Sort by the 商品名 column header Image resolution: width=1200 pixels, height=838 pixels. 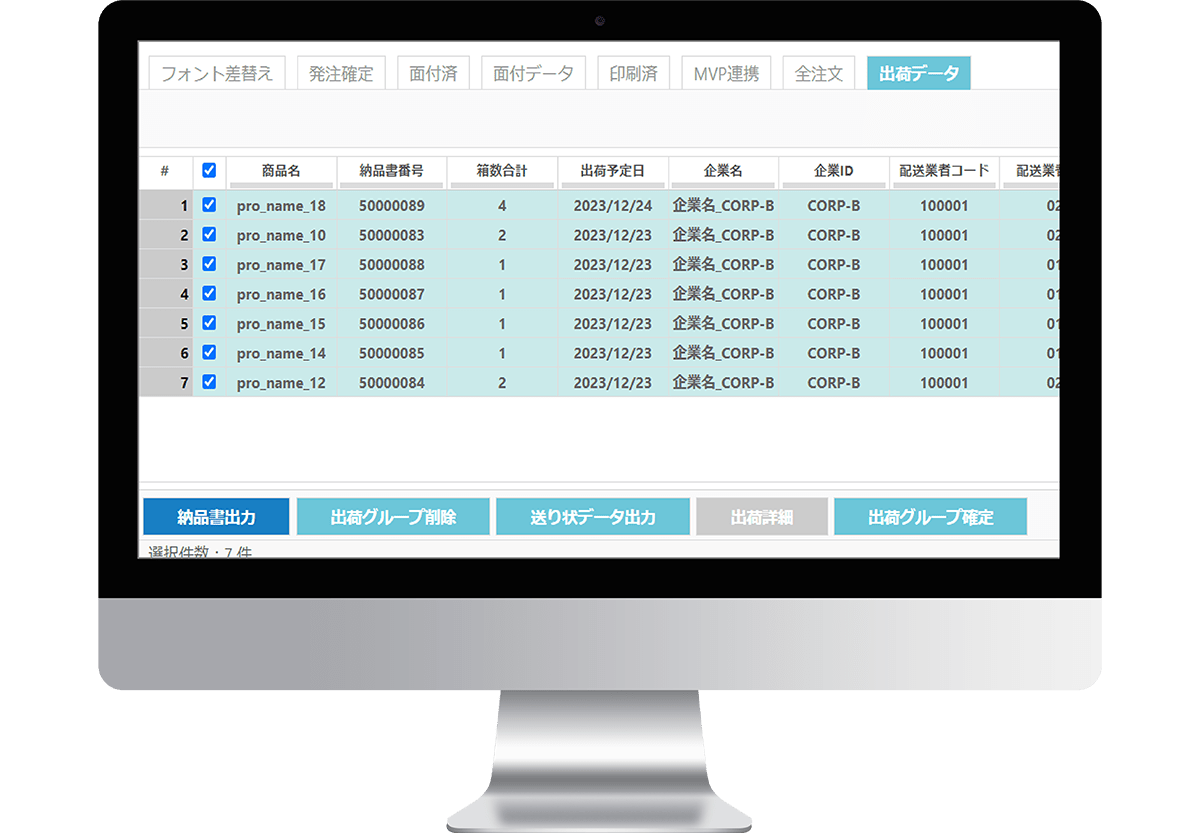281,170
